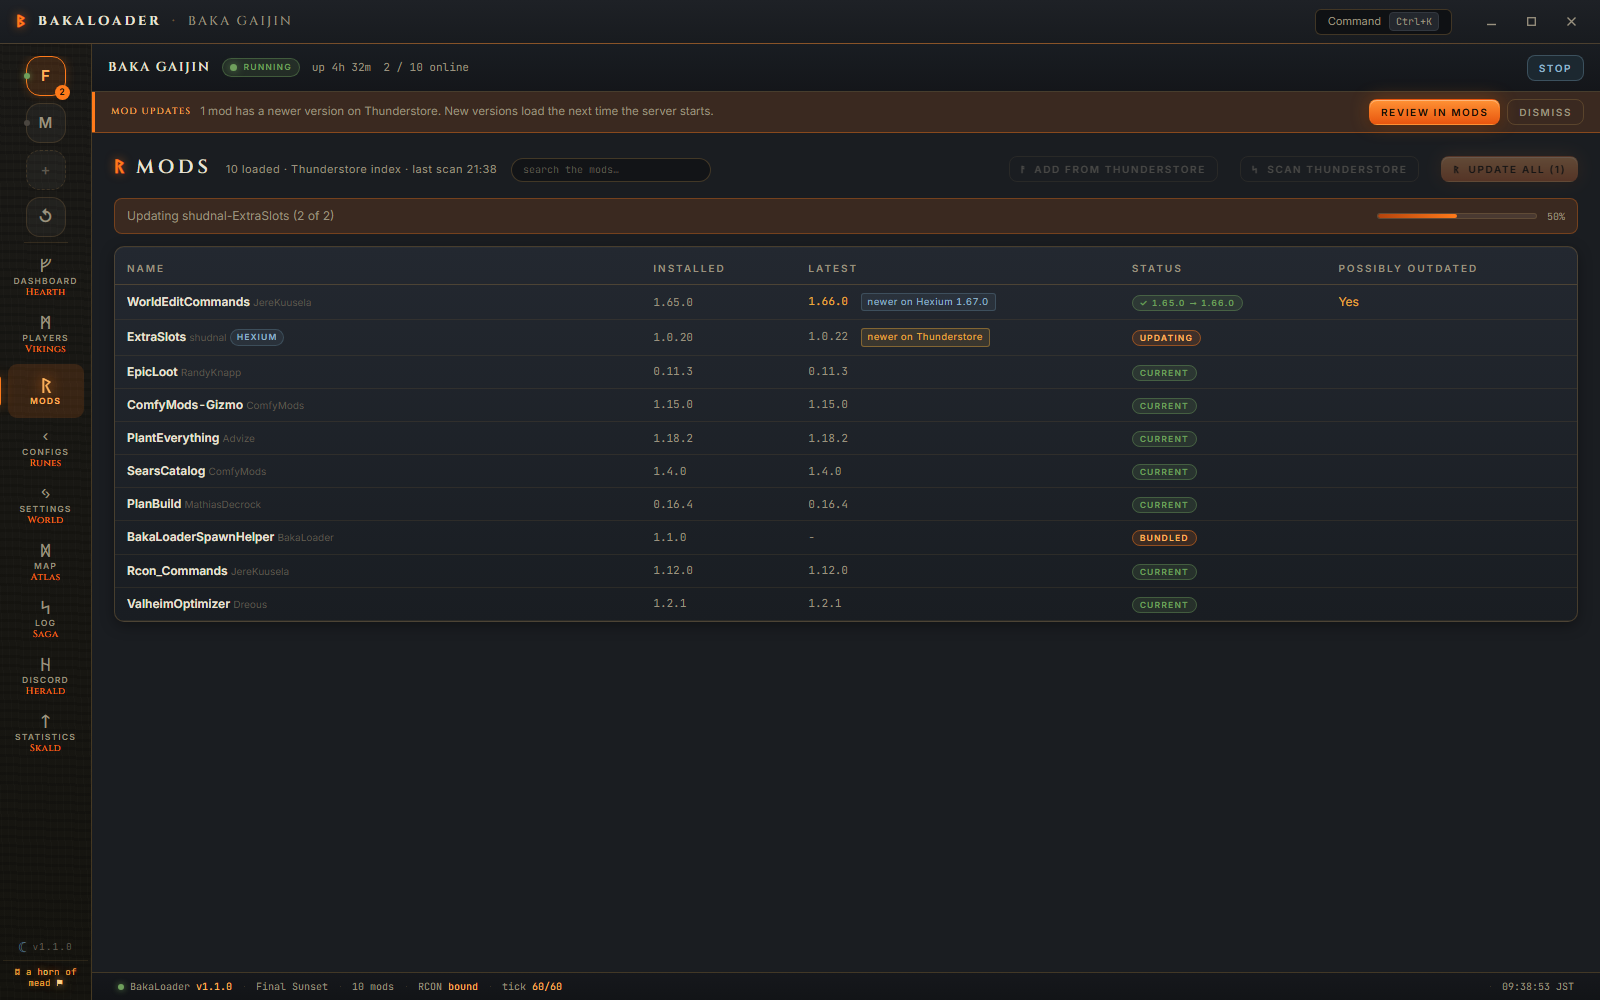The width and height of the screenshot is (1600, 1000).
Task: Open the Command palette Ctrl+K
Action: tap(1383, 22)
